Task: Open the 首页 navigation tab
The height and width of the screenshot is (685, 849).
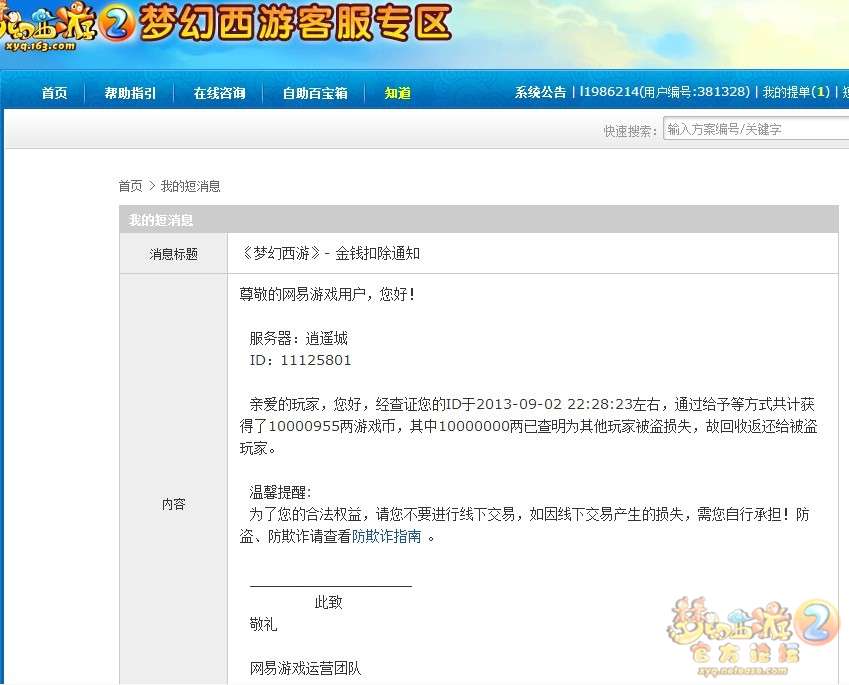Action: click(x=54, y=93)
